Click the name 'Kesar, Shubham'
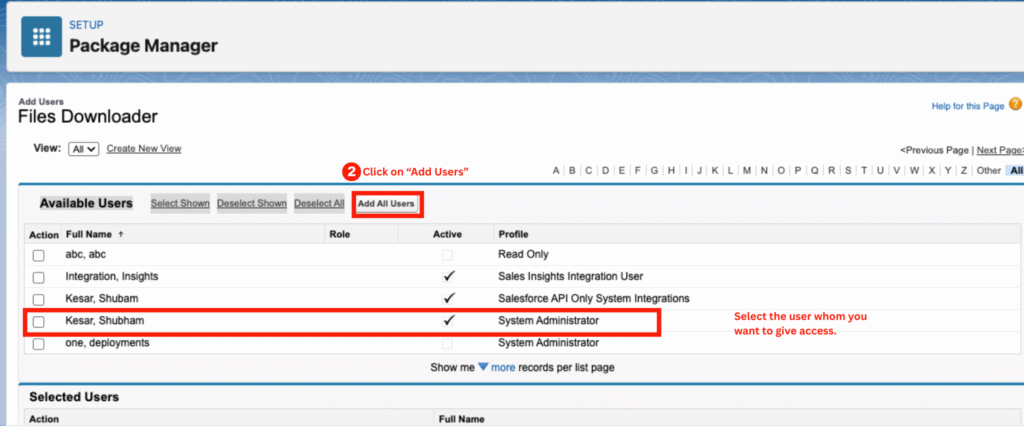Viewport: 1024px width, 430px height. coord(104,321)
